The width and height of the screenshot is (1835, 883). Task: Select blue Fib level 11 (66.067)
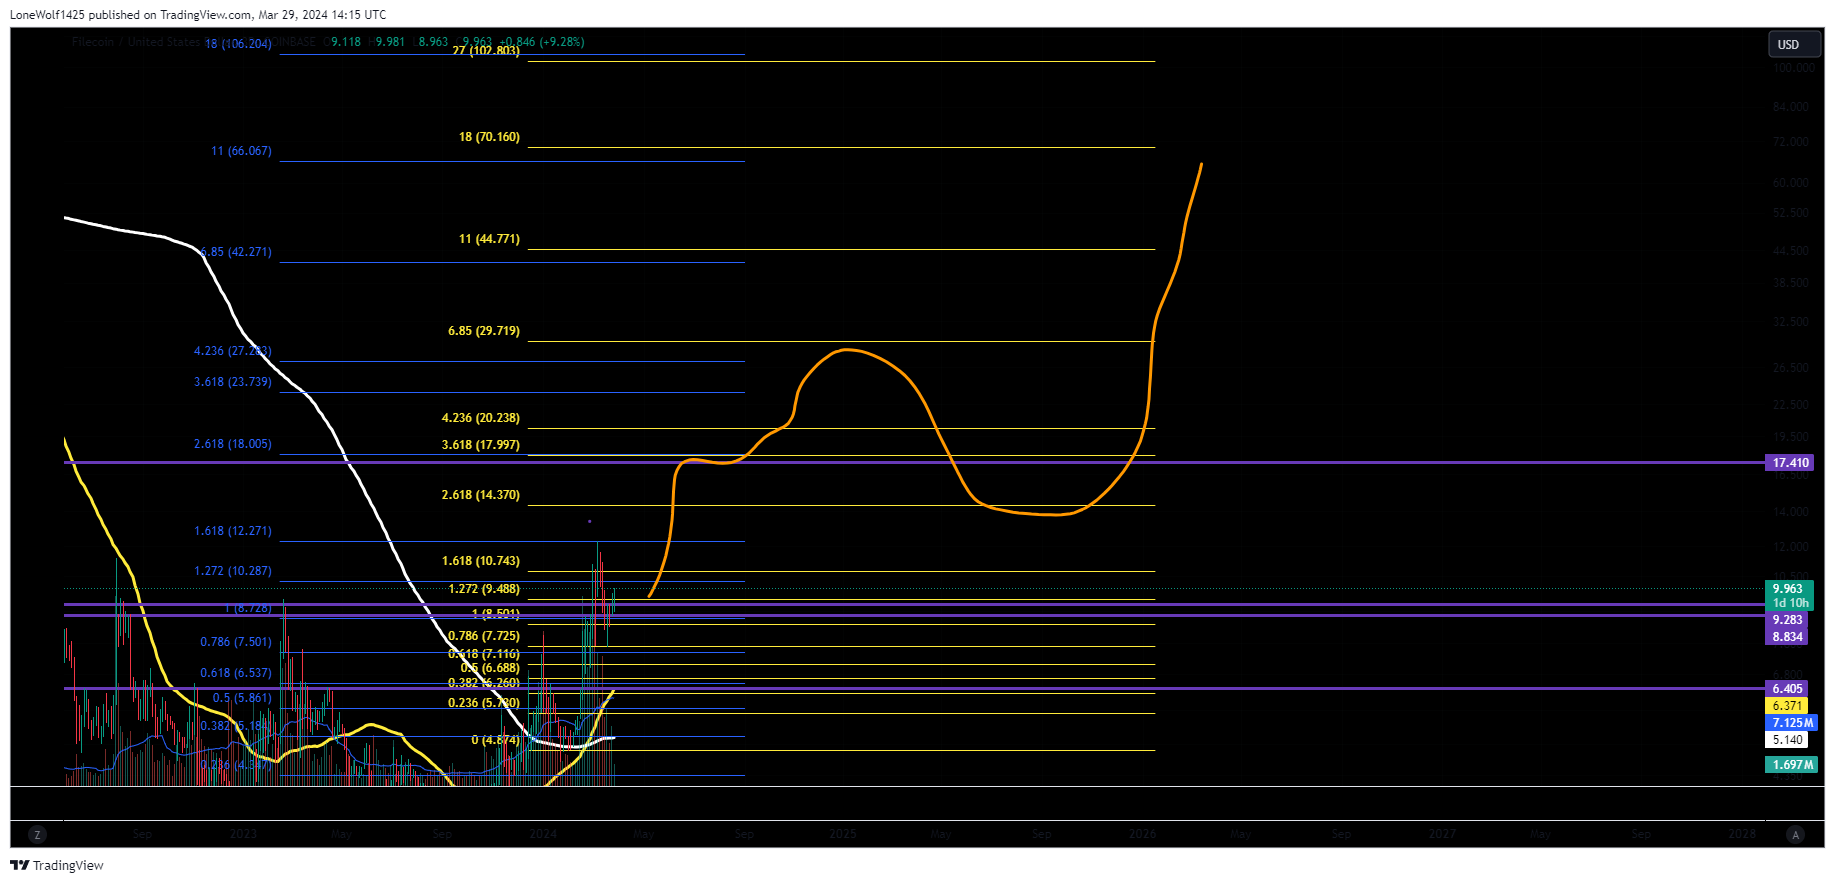241,151
